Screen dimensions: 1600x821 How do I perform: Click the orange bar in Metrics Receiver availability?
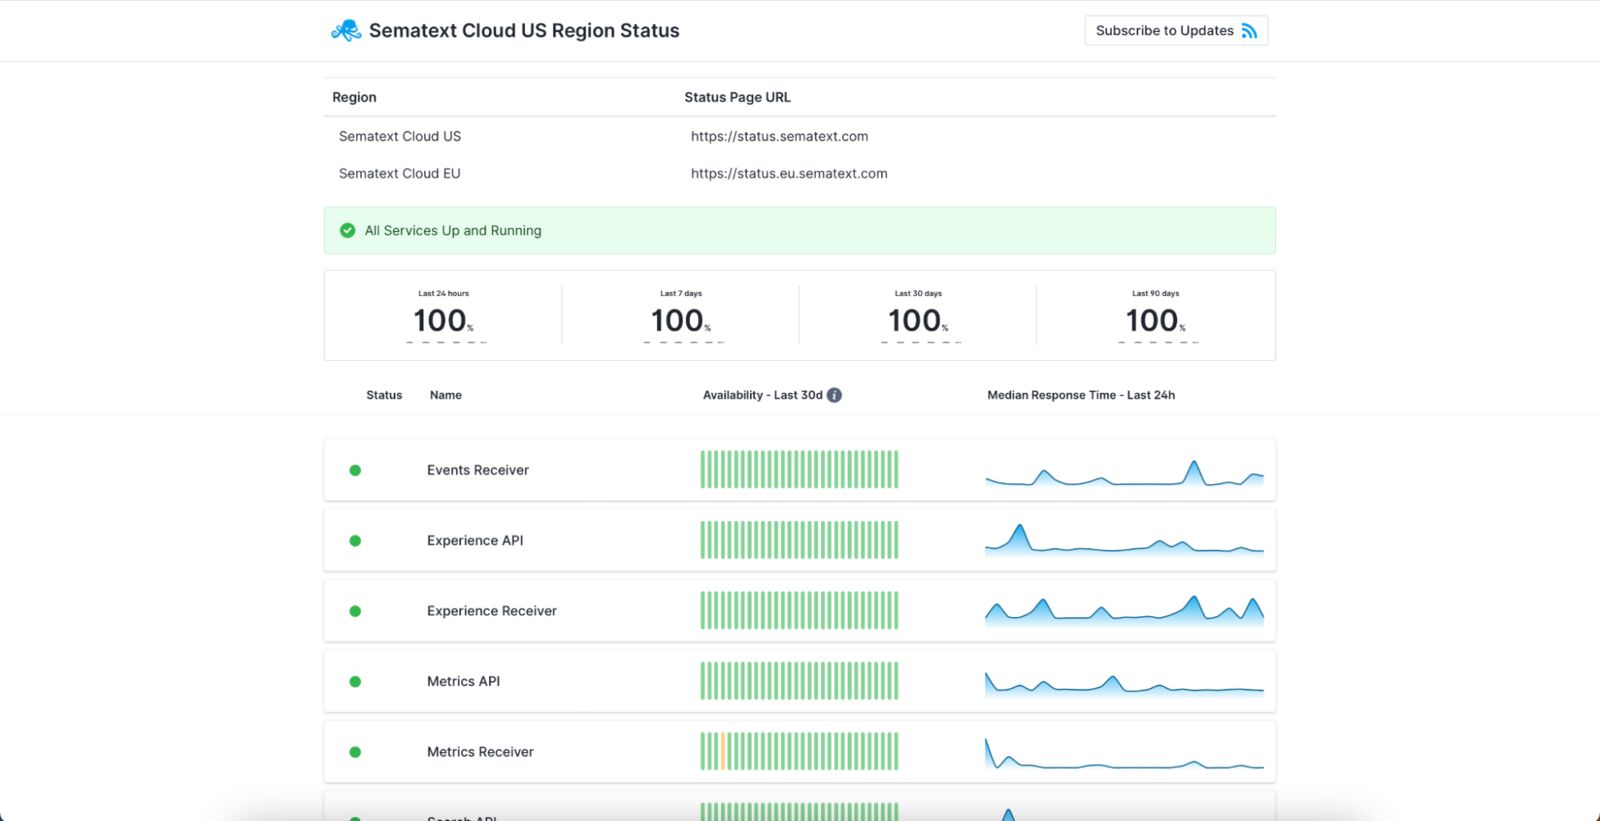(x=723, y=752)
